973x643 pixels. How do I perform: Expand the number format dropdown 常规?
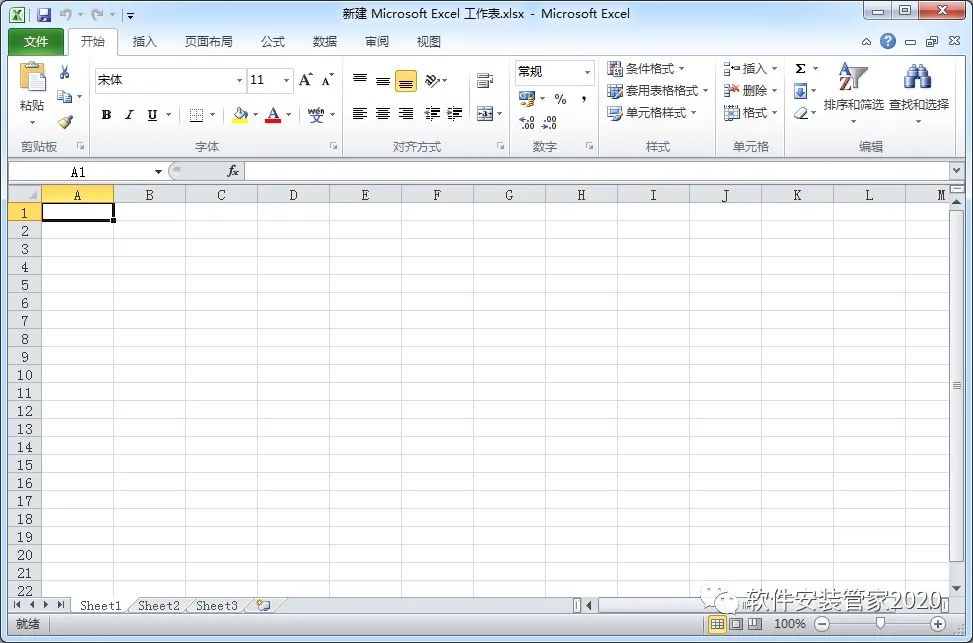(586, 72)
